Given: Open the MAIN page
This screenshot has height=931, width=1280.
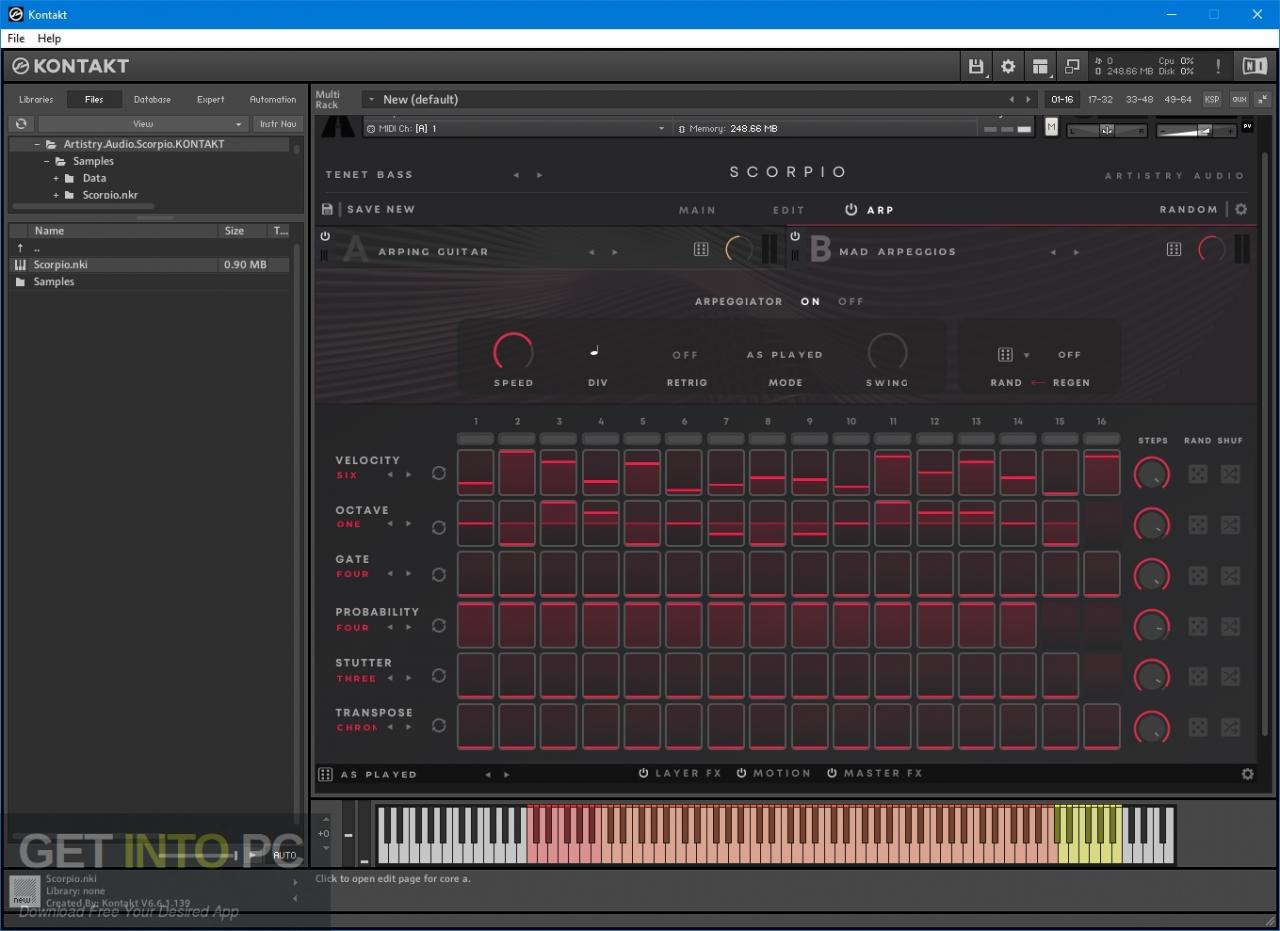Looking at the screenshot, I should coord(697,210).
